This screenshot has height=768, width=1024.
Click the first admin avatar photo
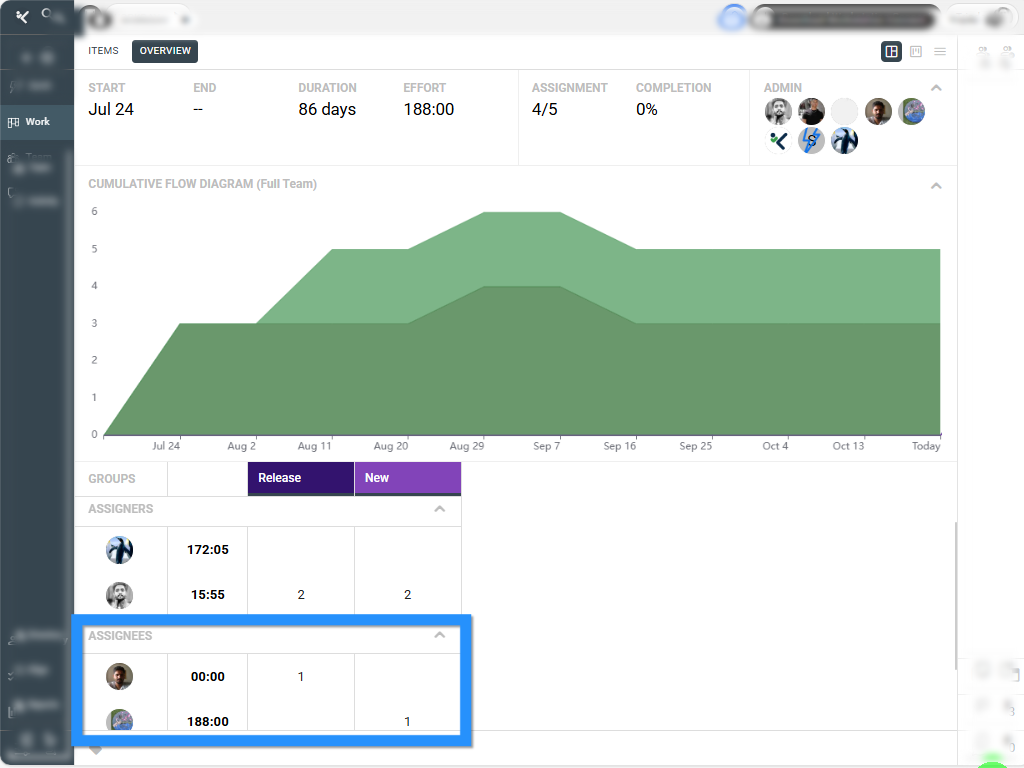778,111
